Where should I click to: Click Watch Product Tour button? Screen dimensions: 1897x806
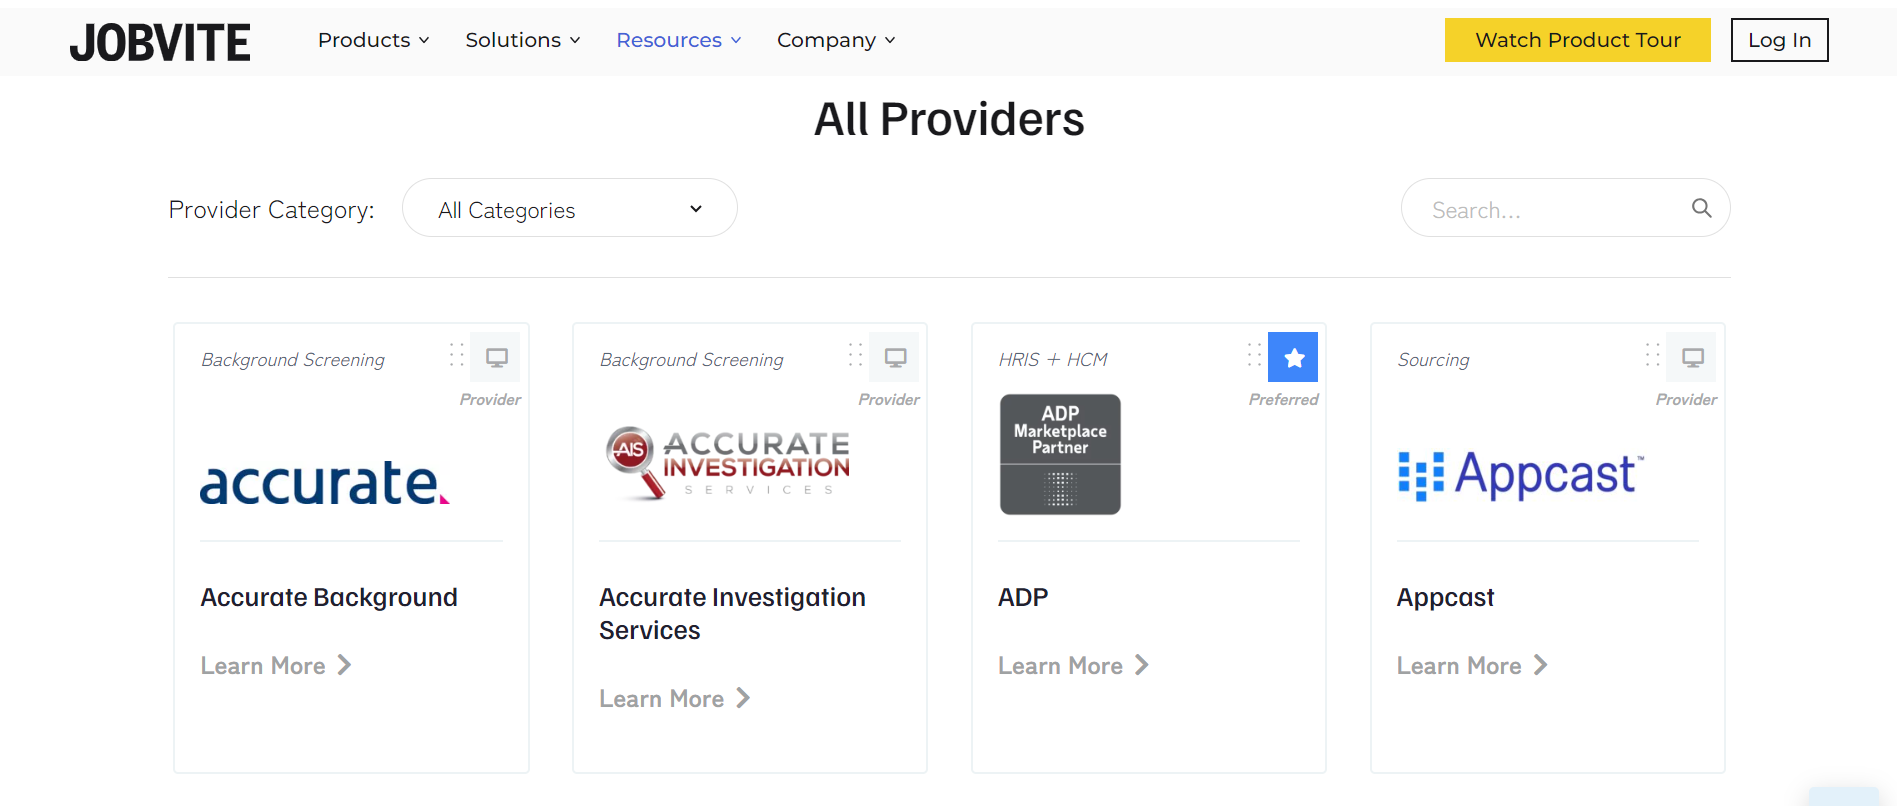point(1577,40)
